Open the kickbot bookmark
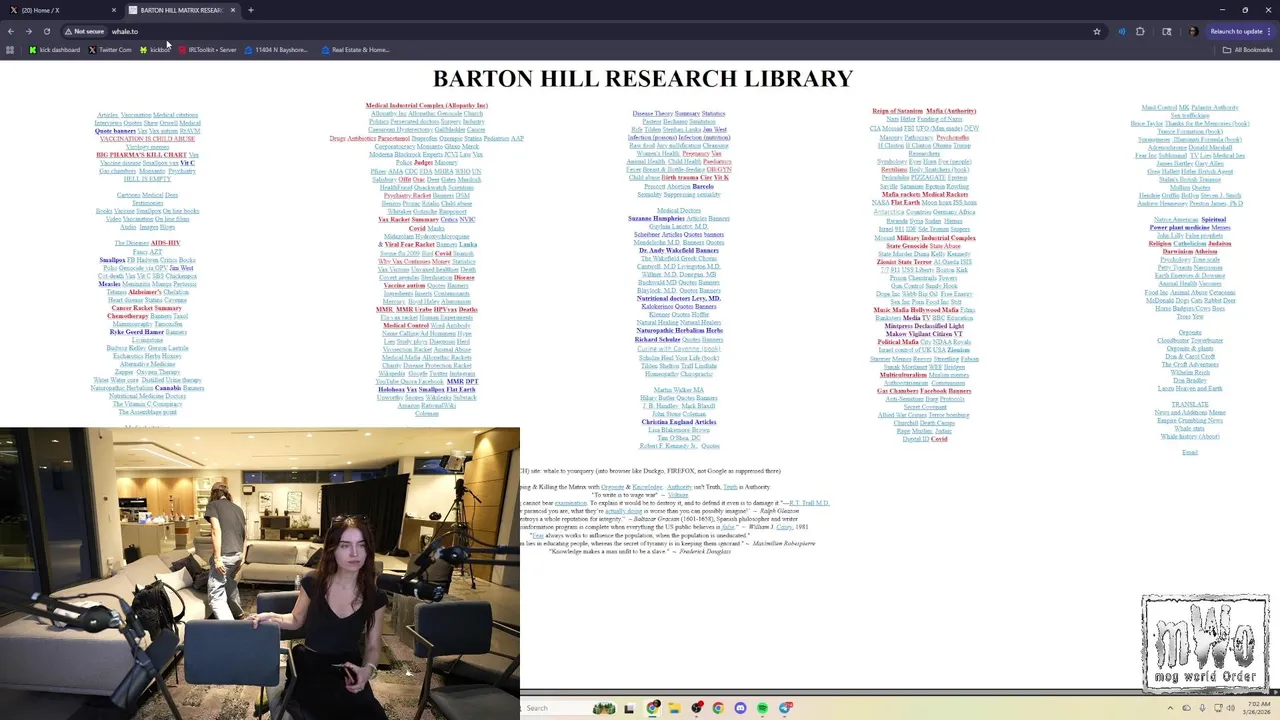Image resolution: width=1280 pixels, height=720 pixels. point(155,49)
